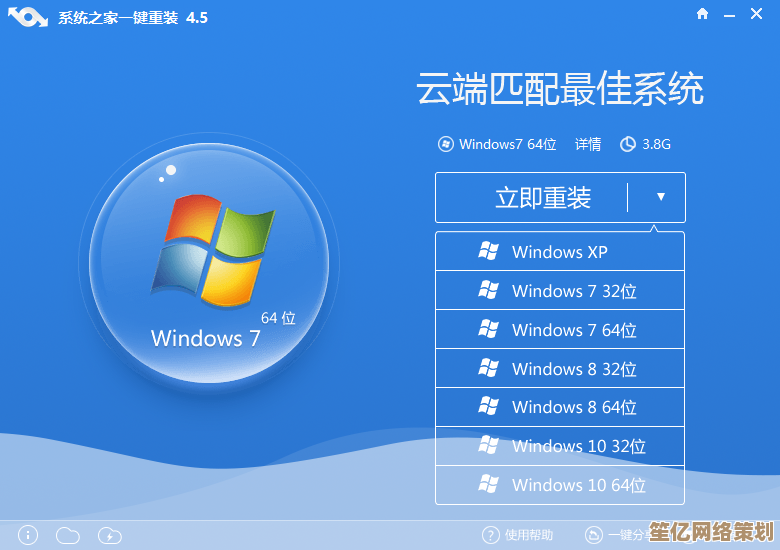Select Windows 8 32位 entry
Viewport: 780px width, 550px height.
[560, 369]
